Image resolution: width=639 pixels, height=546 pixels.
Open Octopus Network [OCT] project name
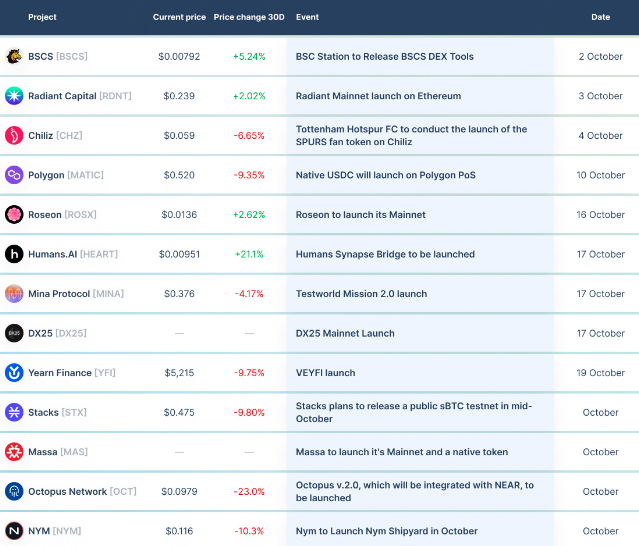[x=82, y=491]
